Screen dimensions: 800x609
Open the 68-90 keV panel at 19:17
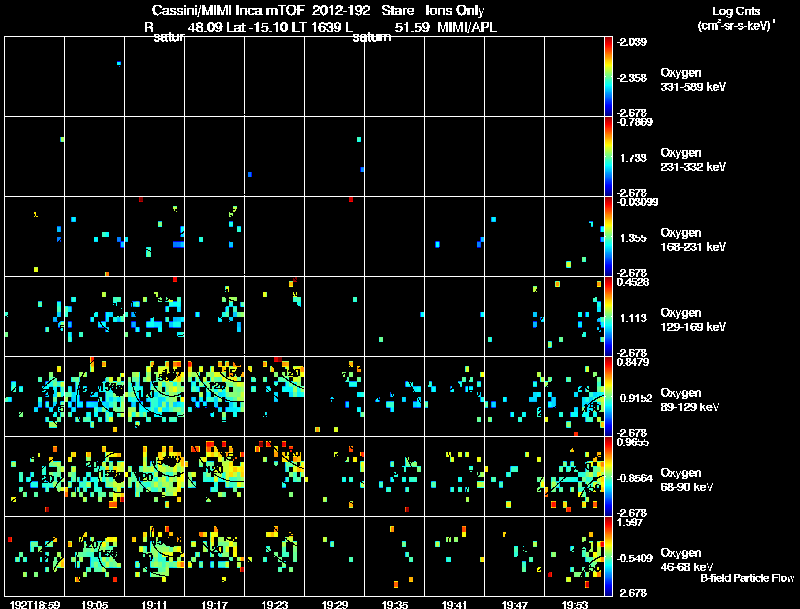click(215, 476)
